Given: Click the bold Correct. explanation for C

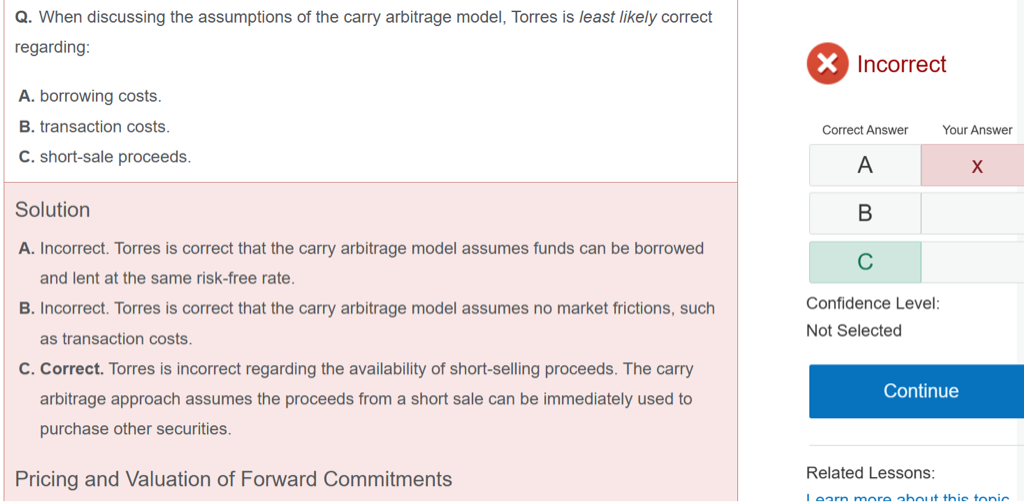Looking at the screenshot, I should tap(72, 369).
